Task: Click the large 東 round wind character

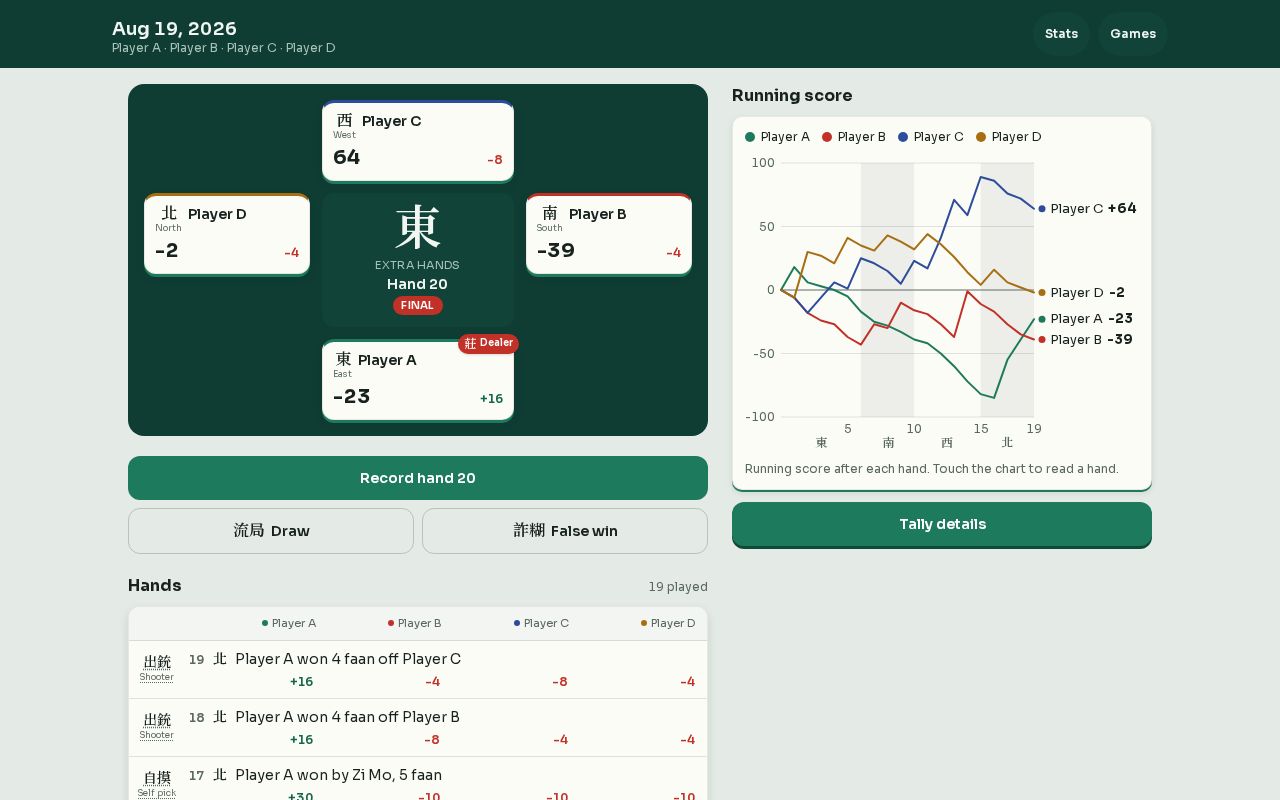Action: [418, 228]
